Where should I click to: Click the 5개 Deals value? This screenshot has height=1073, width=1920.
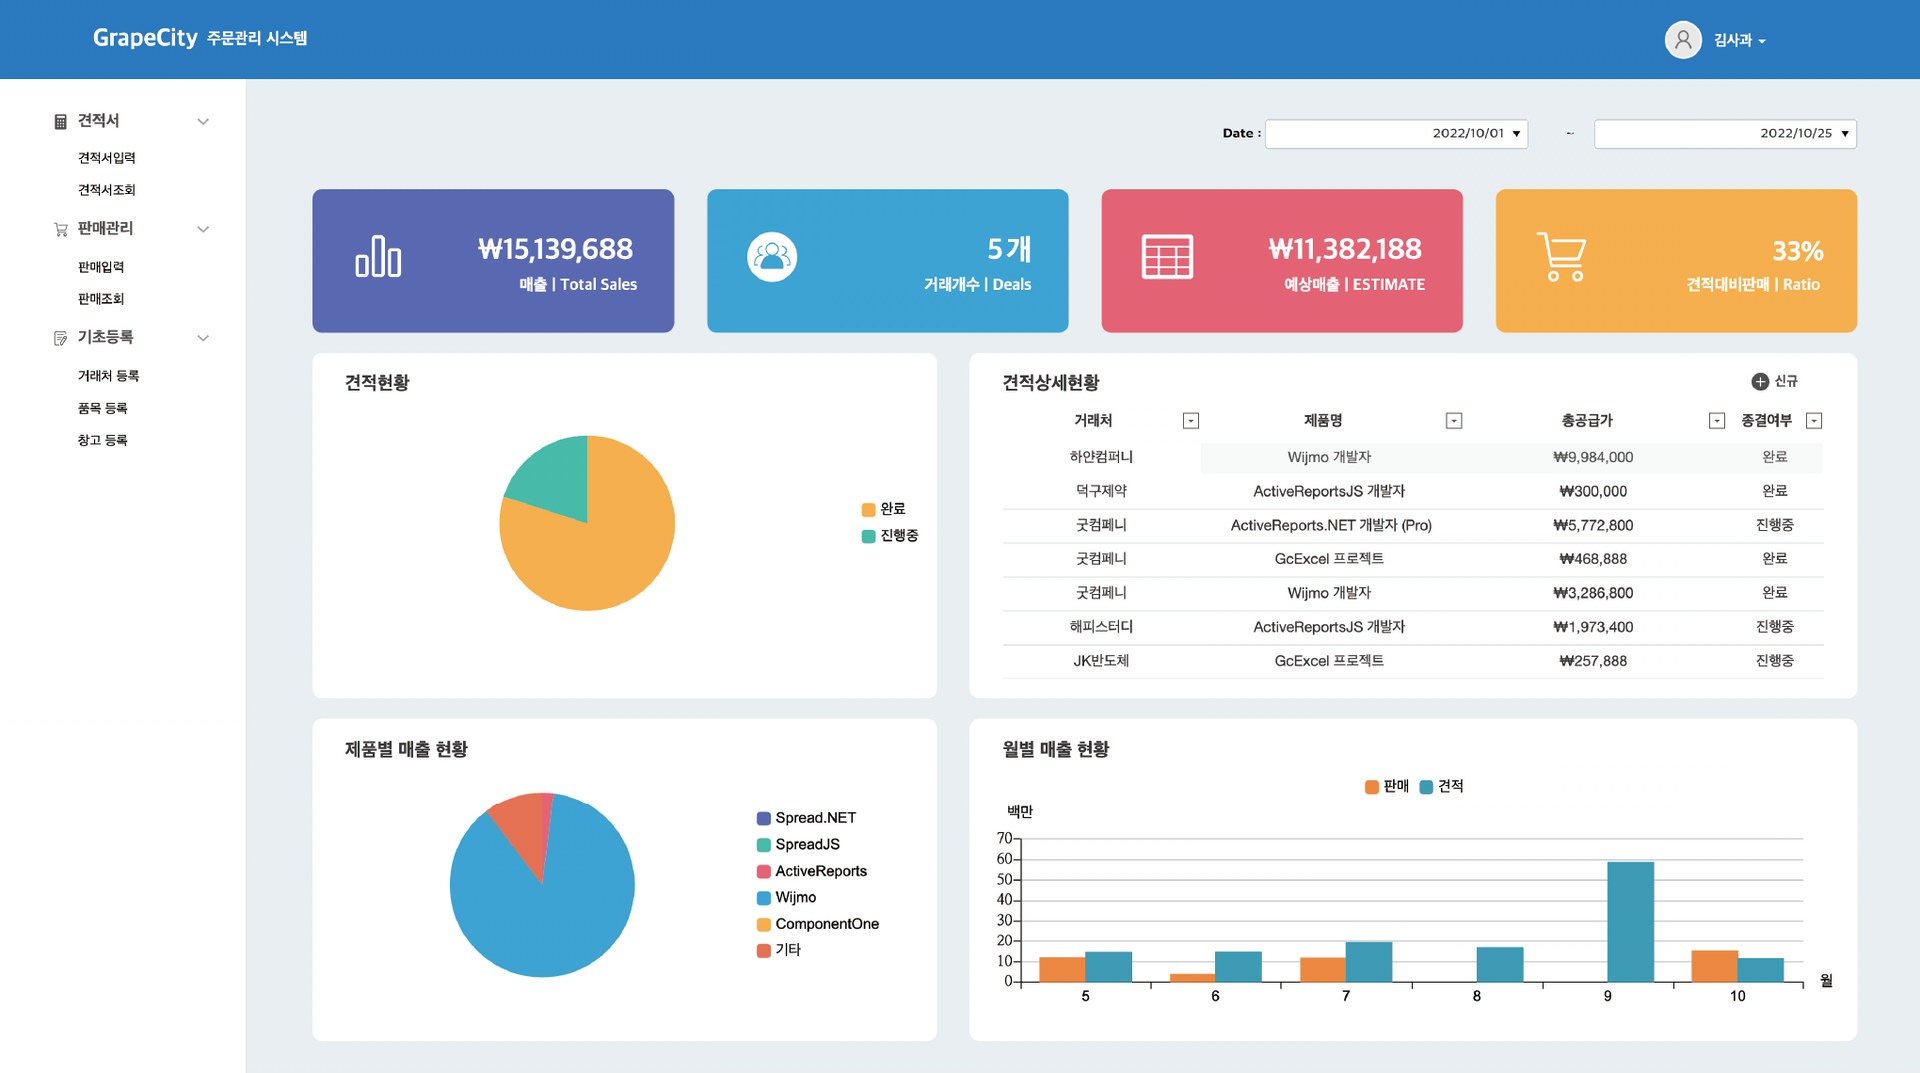click(x=1009, y=249)
